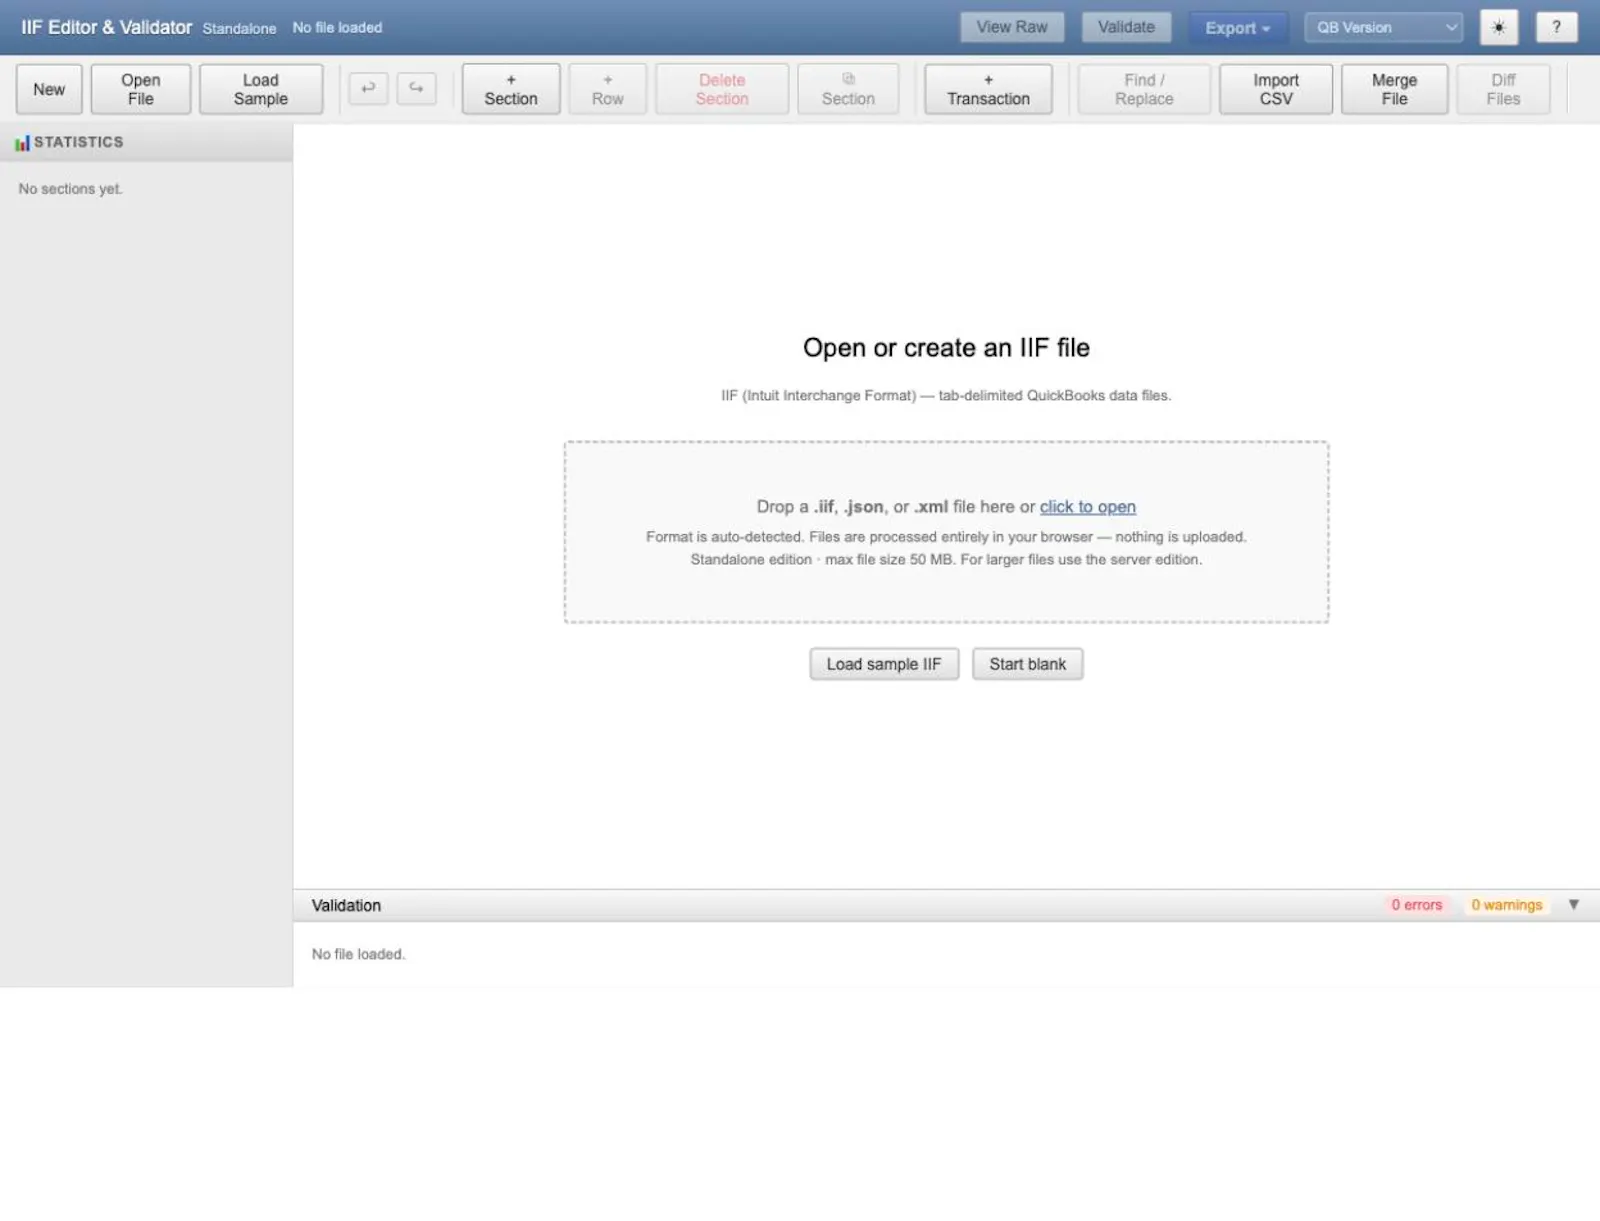Viewport: 1600px width, 1221px height.
Task: Click the IIF Editor & Validator title
Action: [107, 27]
